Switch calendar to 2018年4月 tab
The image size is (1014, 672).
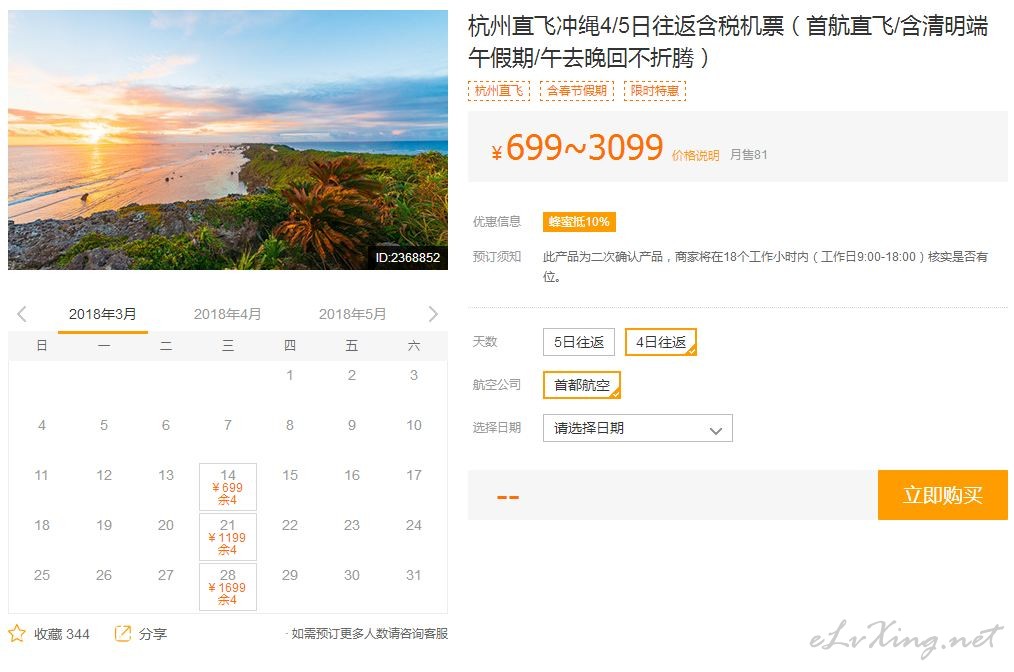click(x=228, y=314)
